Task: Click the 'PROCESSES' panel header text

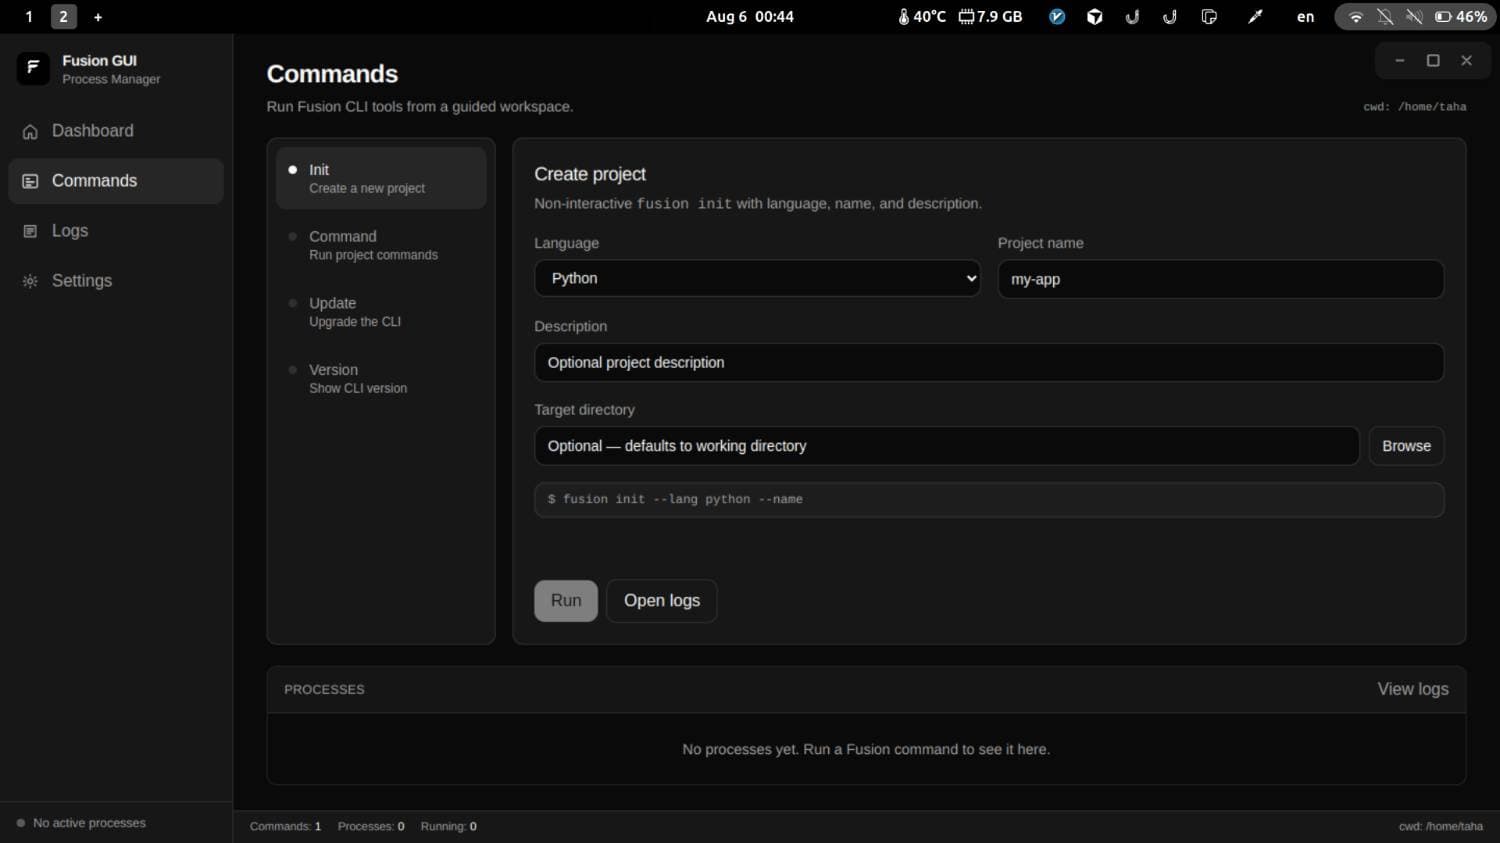Action: click(x=324, y=689)
